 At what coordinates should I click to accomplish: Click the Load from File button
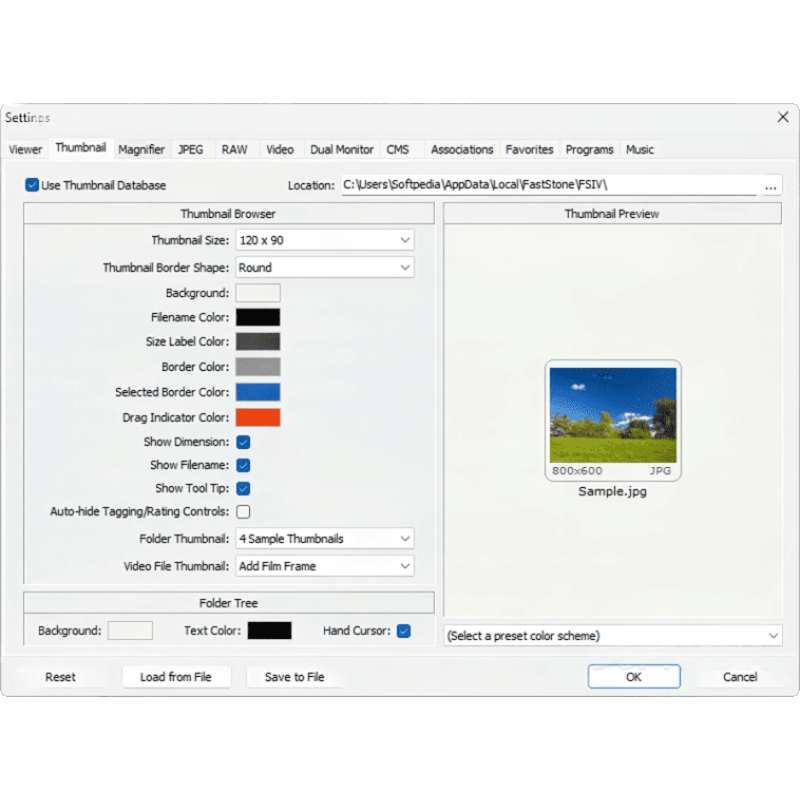pyautogui.click(x=176, y=677)
